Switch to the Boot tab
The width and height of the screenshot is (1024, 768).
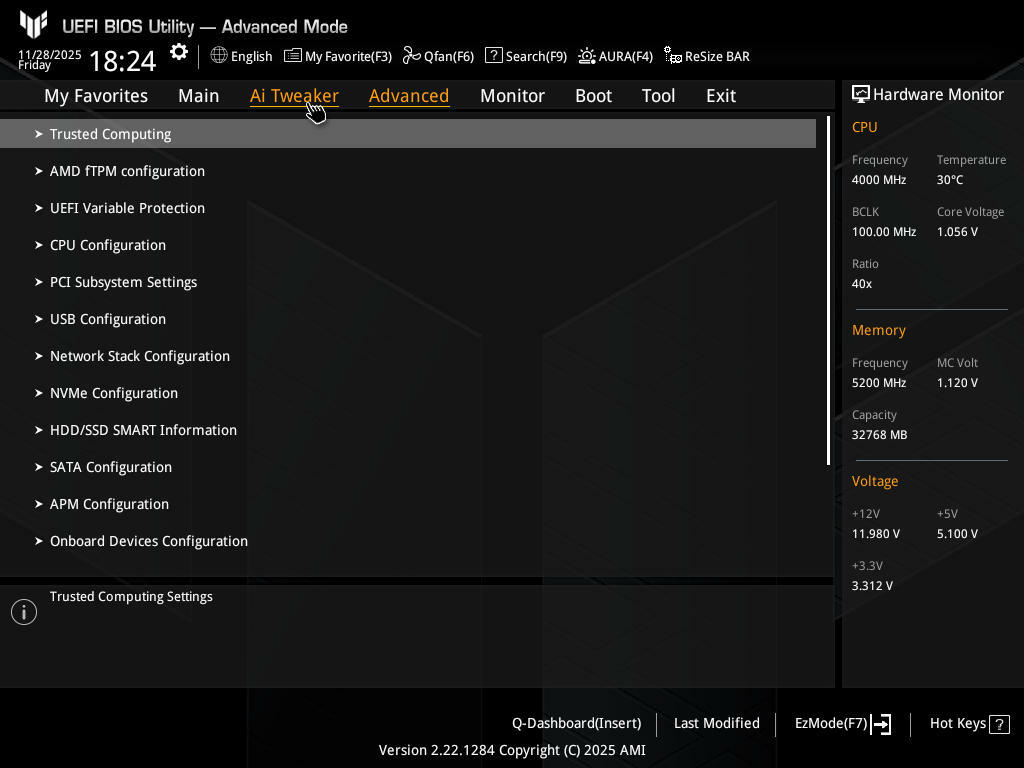pos(593,96)
